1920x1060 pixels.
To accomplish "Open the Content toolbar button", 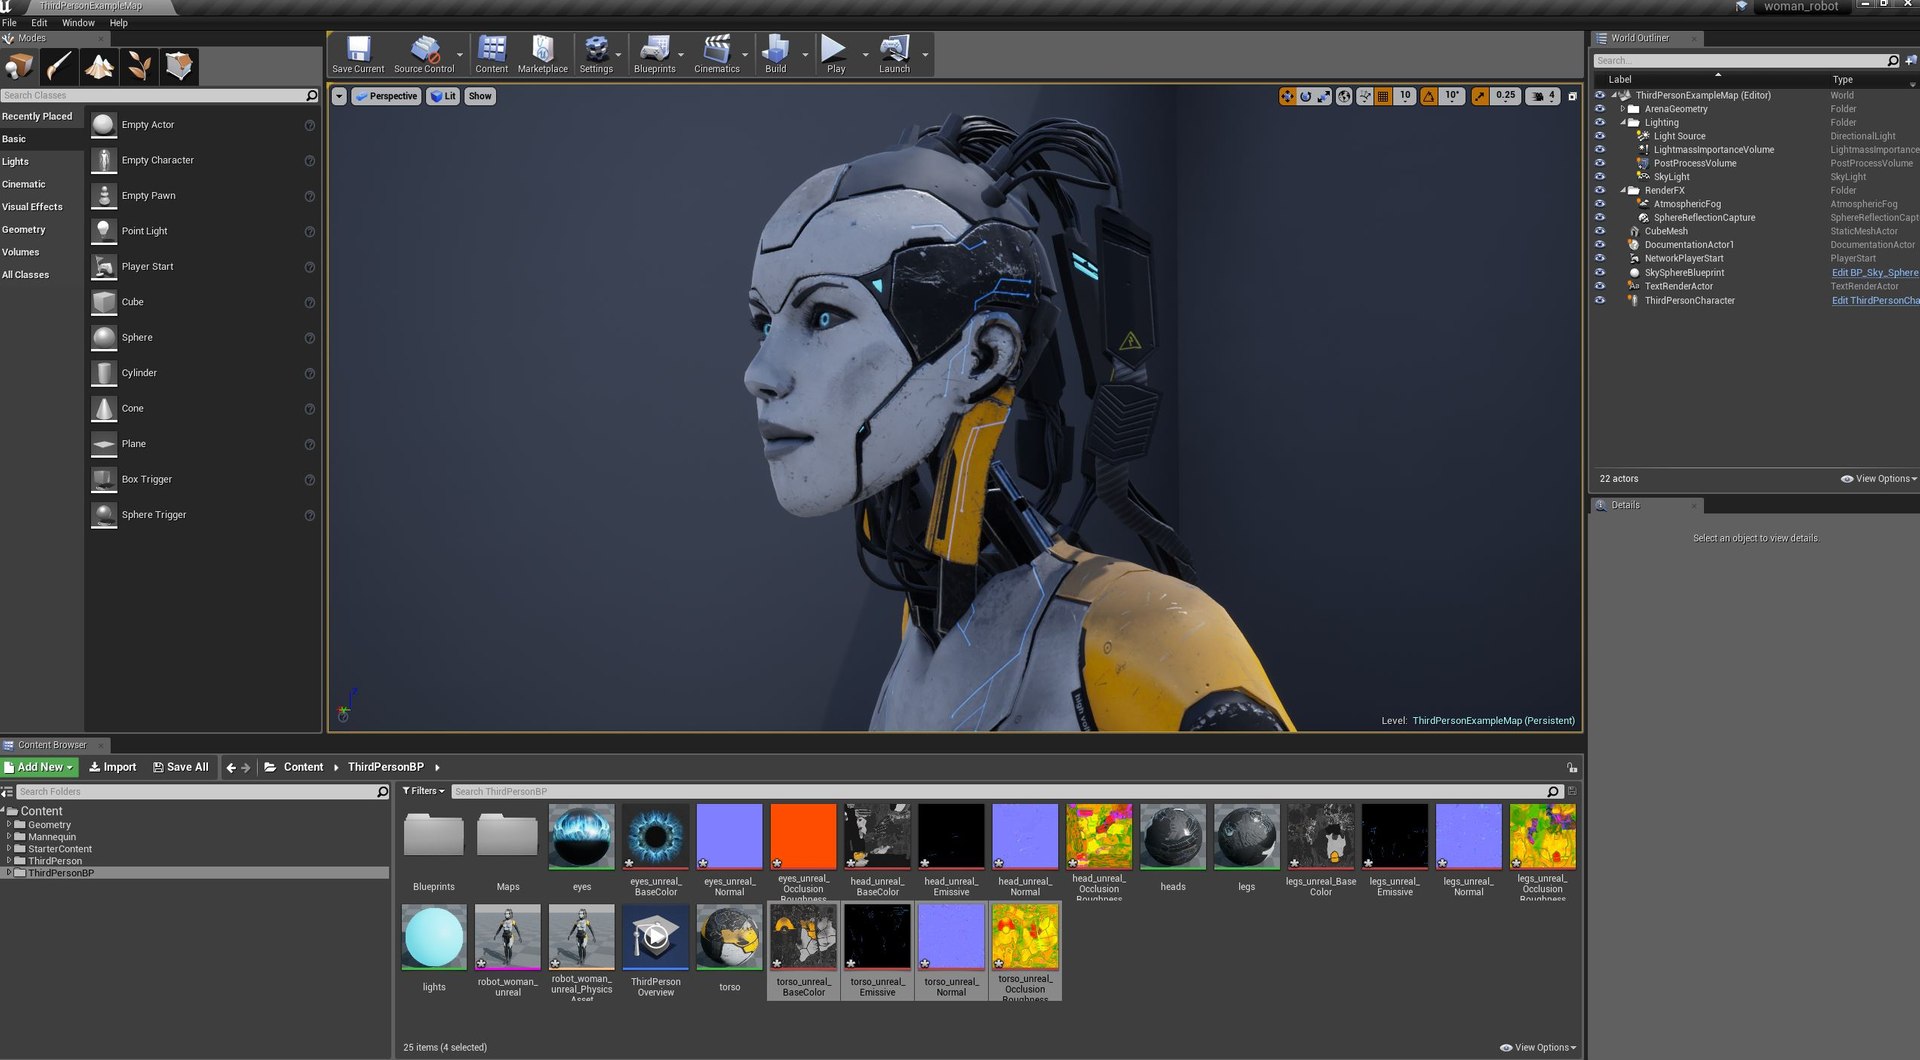I will tap(491, 54).
